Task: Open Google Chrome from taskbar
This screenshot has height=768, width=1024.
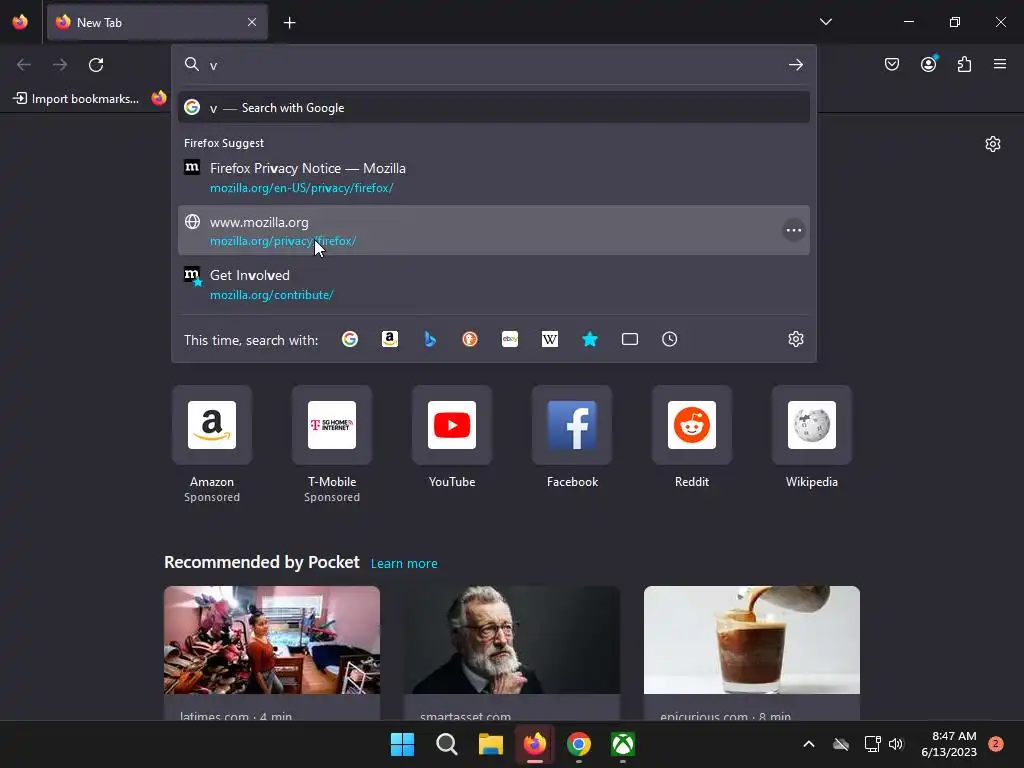Action: (579, 744)
